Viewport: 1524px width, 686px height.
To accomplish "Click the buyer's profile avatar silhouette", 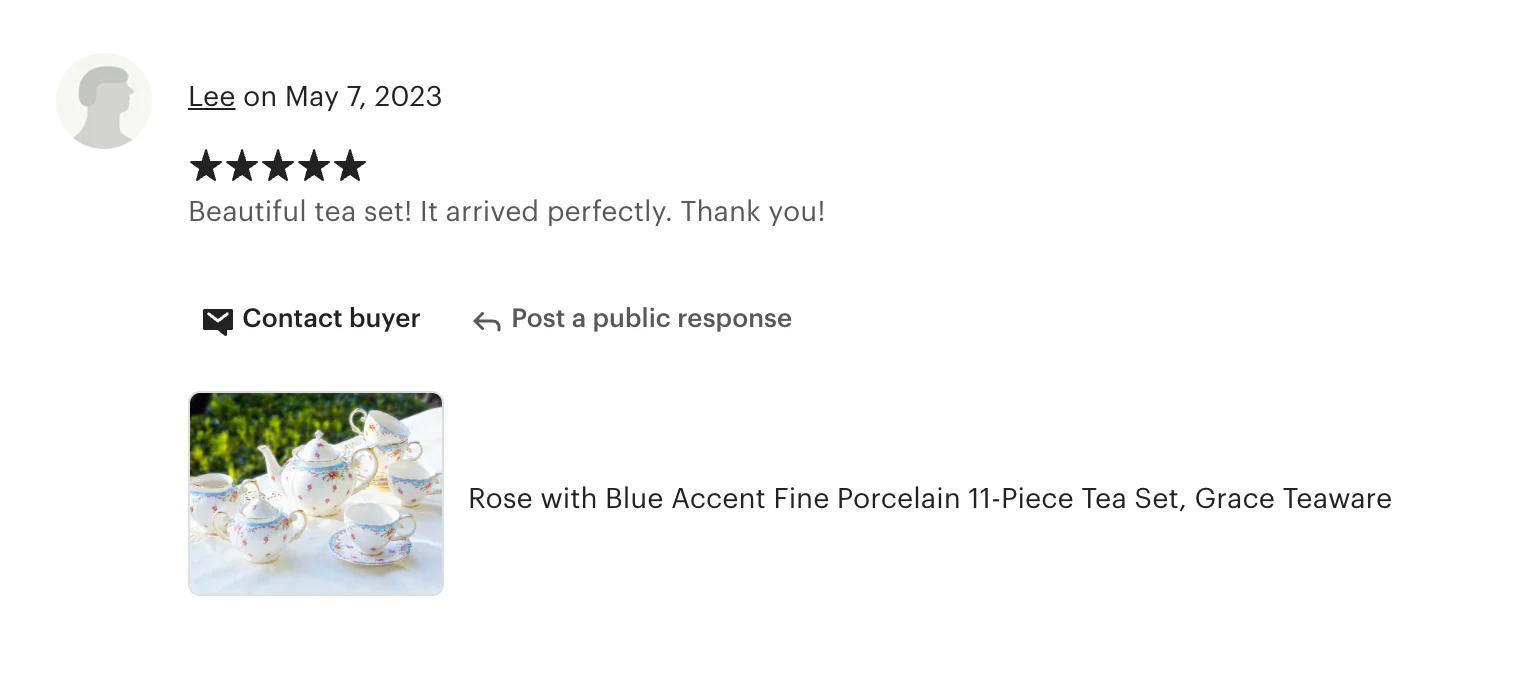I will [x=104, y=101].
